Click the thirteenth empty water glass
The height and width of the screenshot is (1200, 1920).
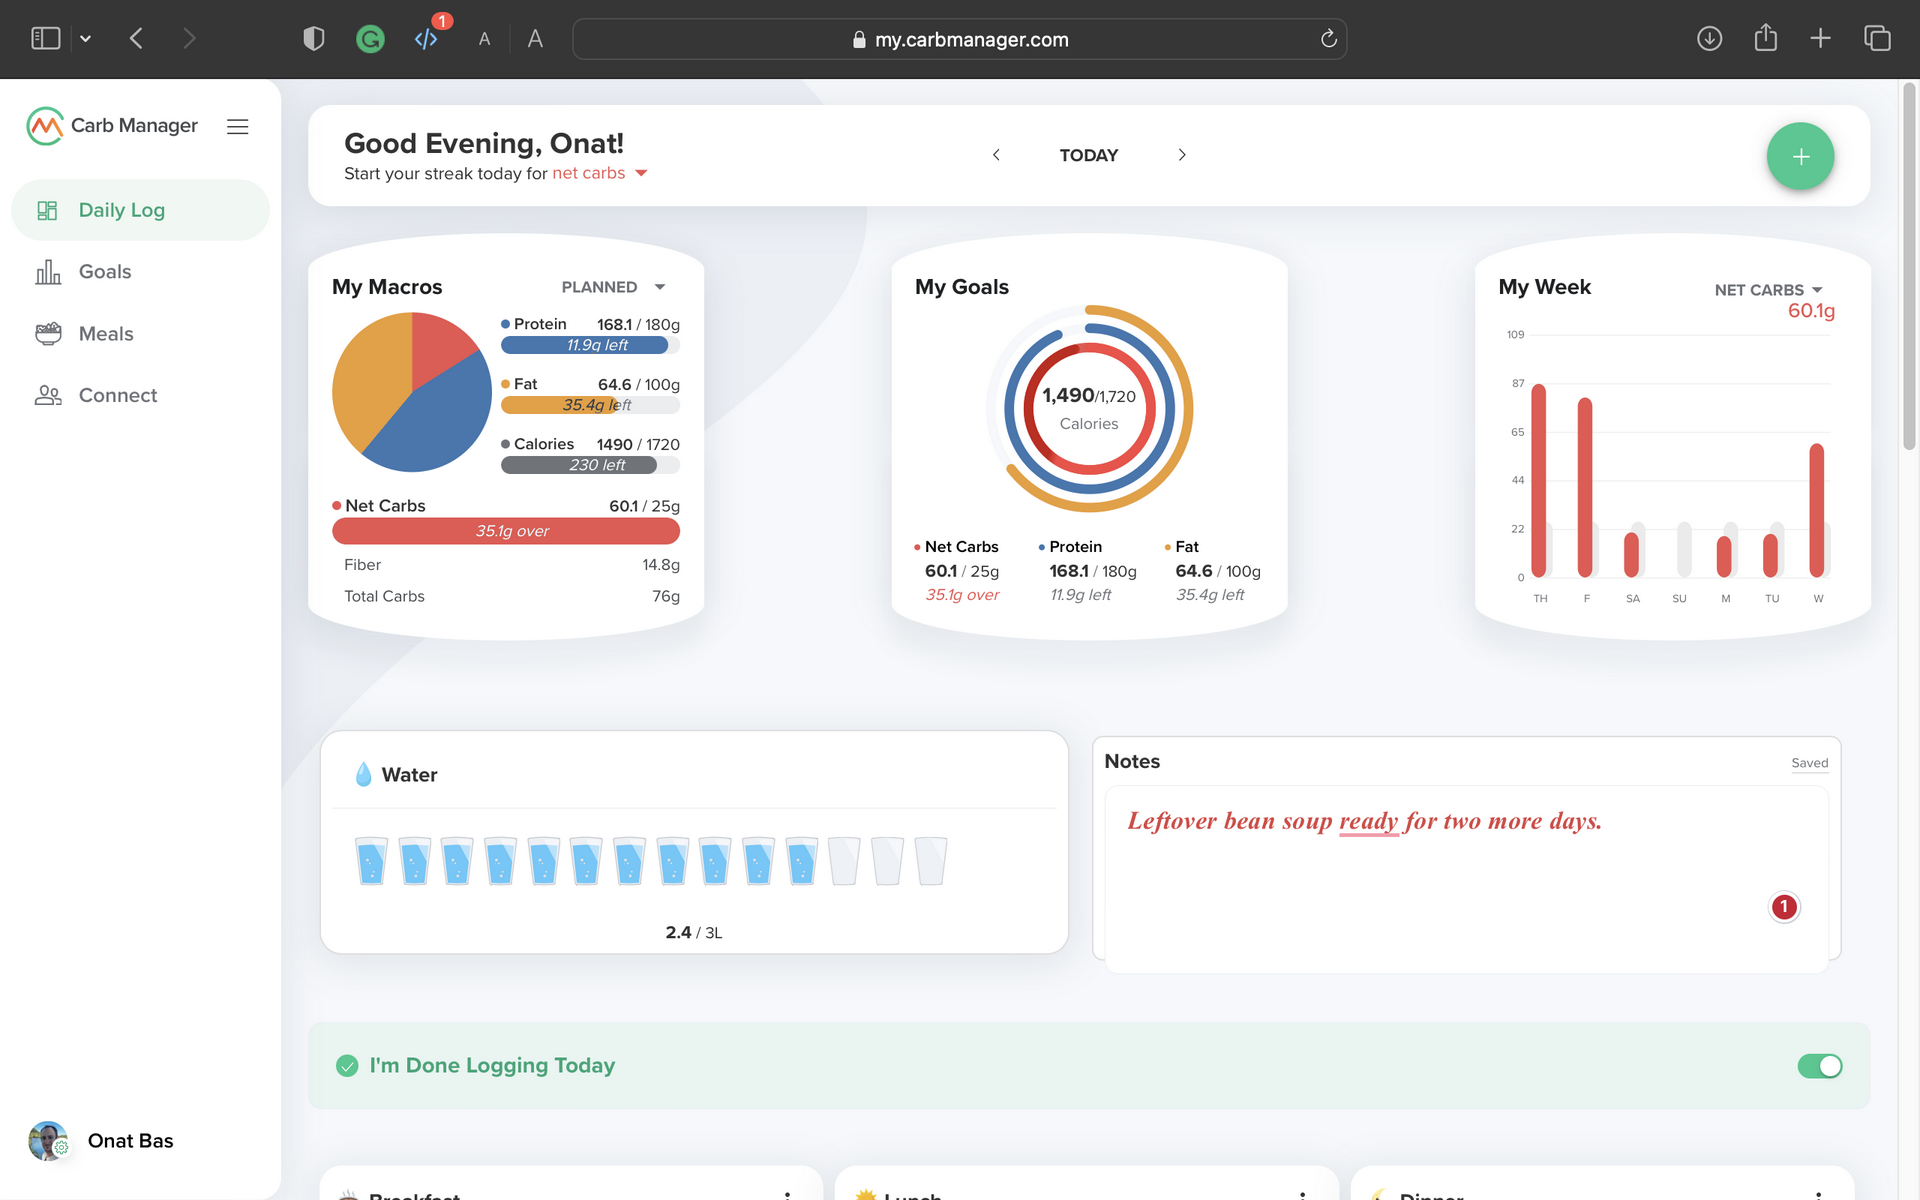click(887, 861)
